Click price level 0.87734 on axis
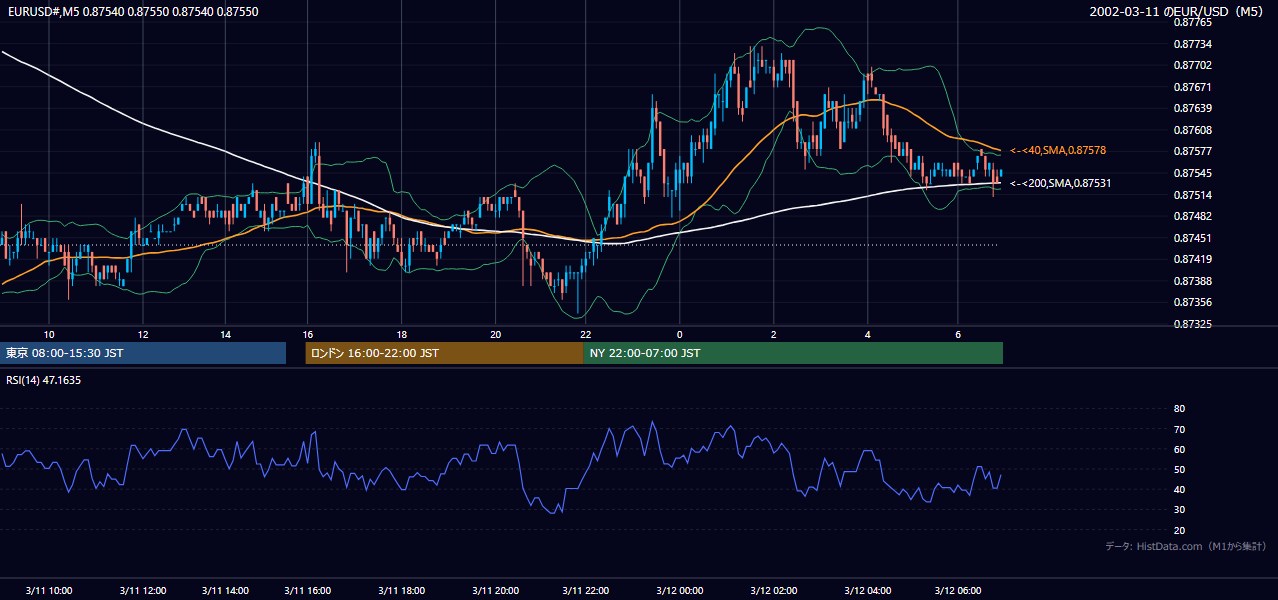Viewport: 1278px width, 600px height. [1192, 44]
